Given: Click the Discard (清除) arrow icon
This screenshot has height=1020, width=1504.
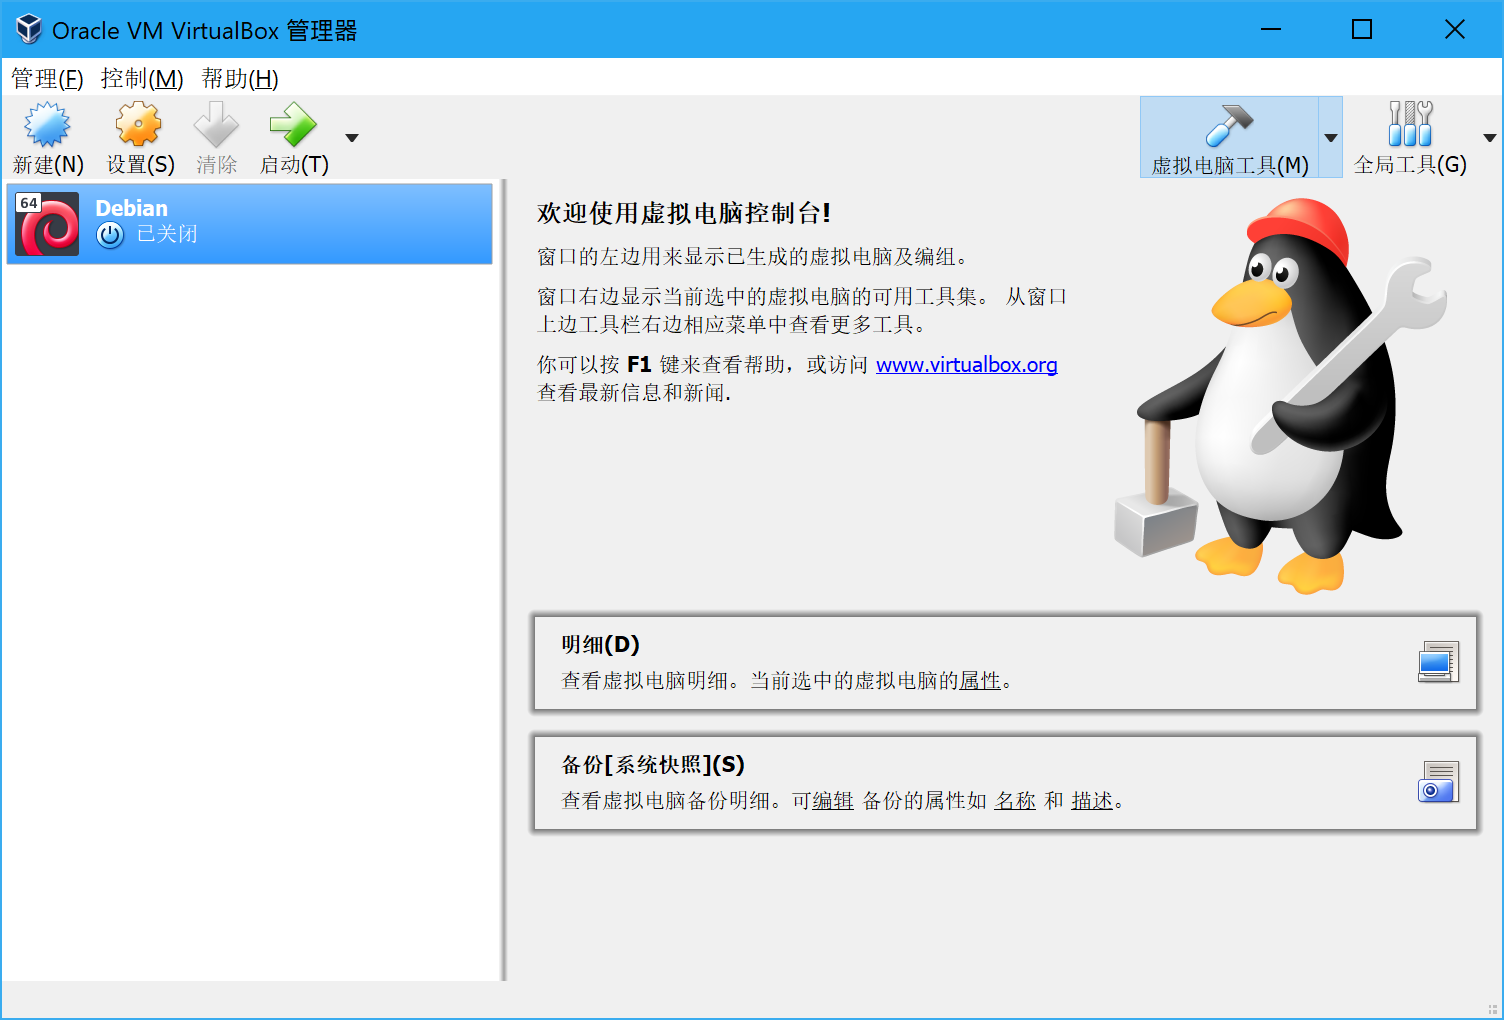Looking at the screenshot, I should [216, 126].
